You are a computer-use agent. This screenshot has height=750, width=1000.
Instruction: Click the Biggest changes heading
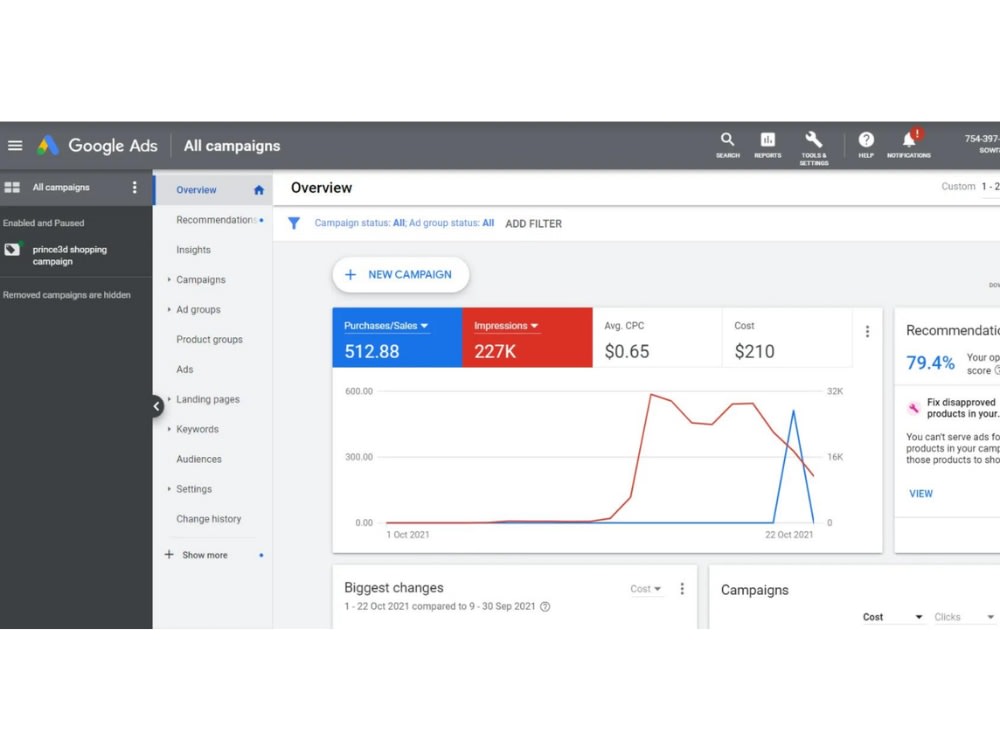tap(393, 587)
